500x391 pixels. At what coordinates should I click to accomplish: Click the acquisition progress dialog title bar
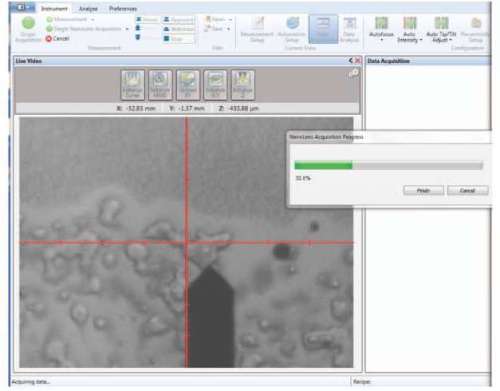click(389, 137)
